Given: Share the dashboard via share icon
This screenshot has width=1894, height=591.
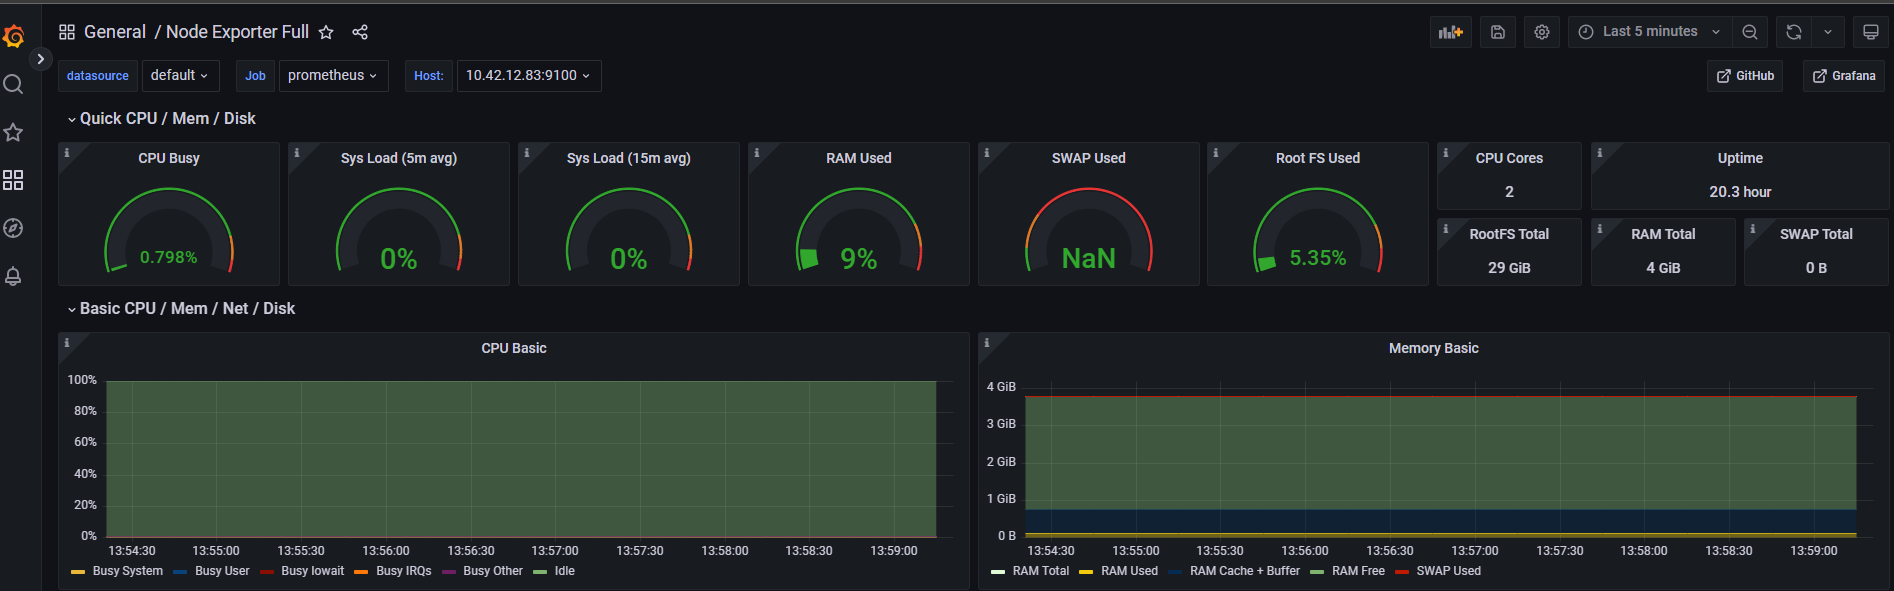Looking at the screenshot, I should (360, 32).
